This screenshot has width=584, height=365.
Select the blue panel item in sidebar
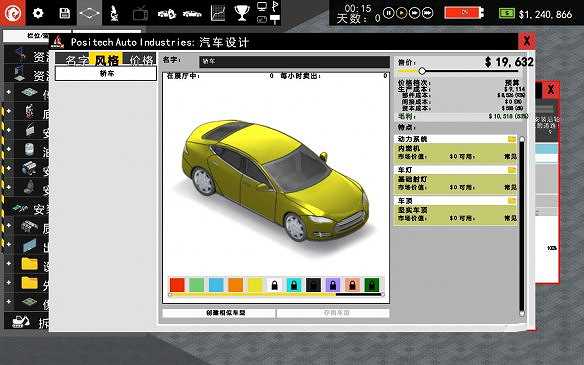(29, 245)
